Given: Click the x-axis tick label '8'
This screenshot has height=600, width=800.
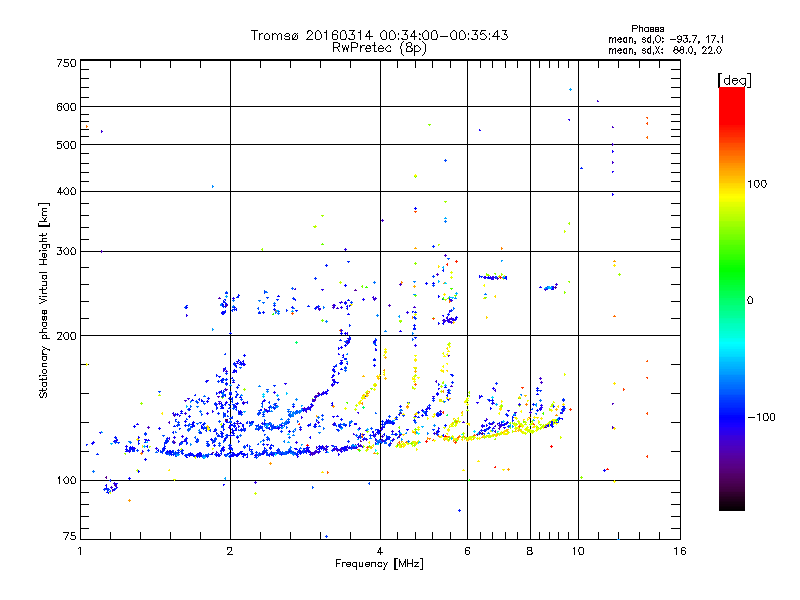Looking at the screenshot, I should [530, 551].
